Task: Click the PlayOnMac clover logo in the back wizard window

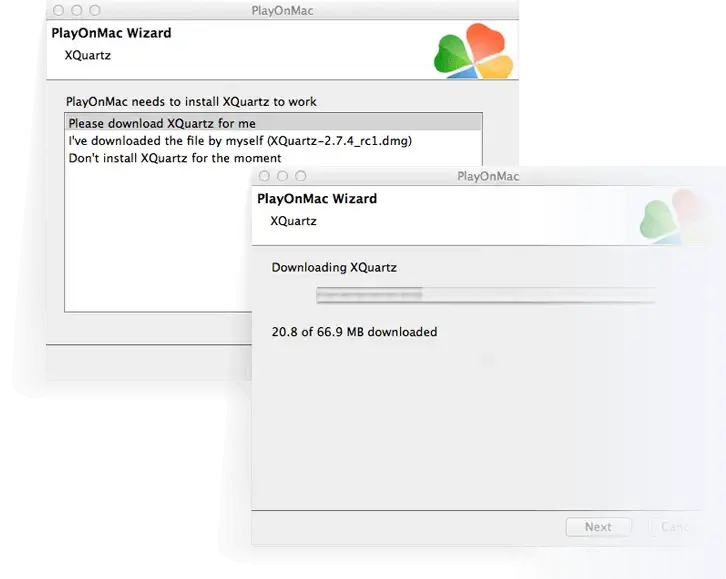Action: click(474, 51)
